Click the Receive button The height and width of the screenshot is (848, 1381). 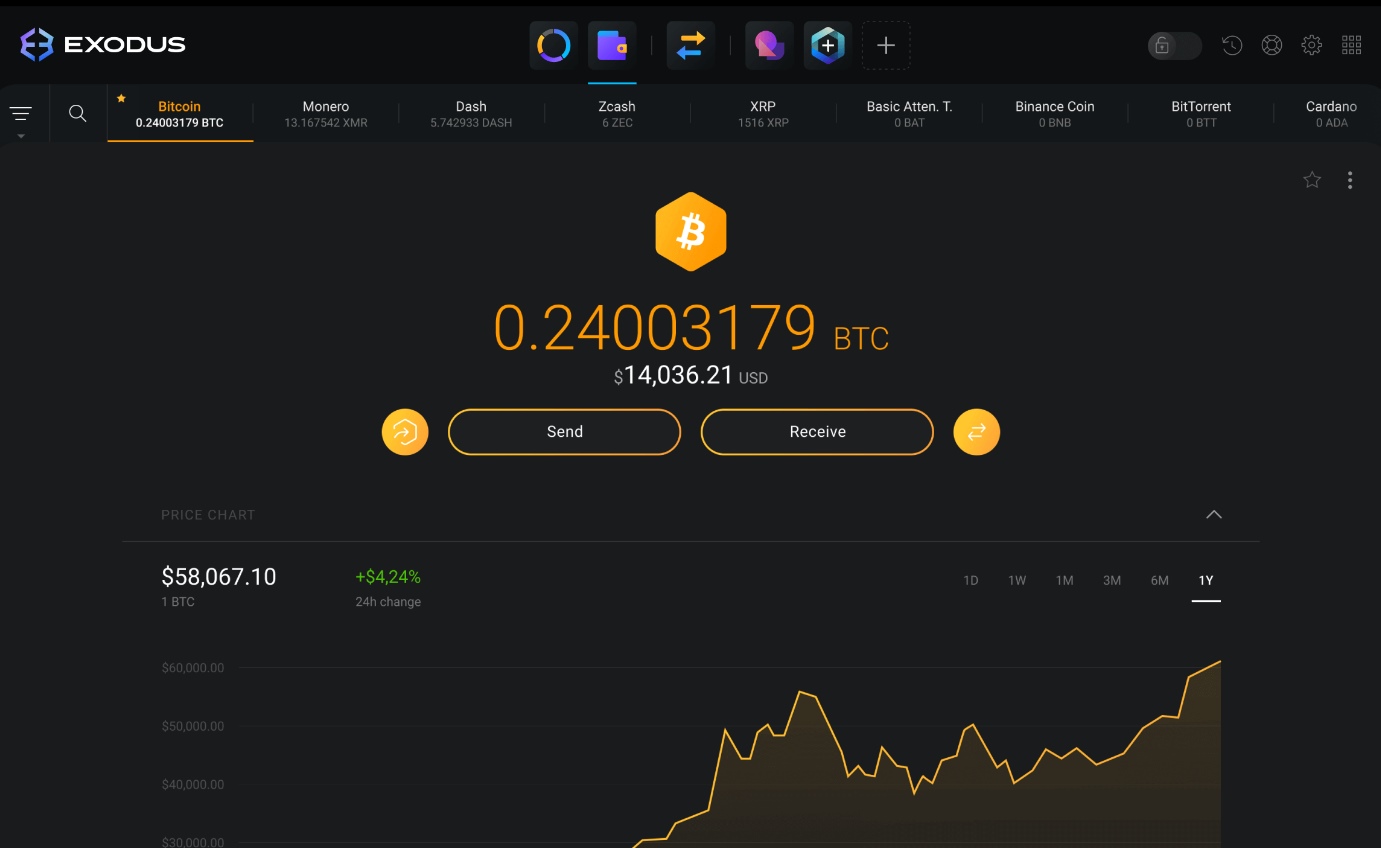817,431
